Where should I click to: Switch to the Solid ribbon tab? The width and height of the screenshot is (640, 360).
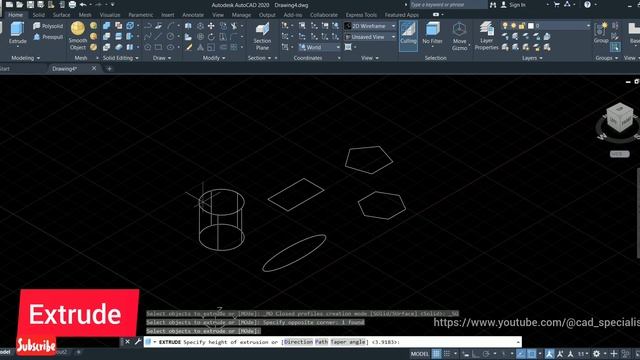39,15
